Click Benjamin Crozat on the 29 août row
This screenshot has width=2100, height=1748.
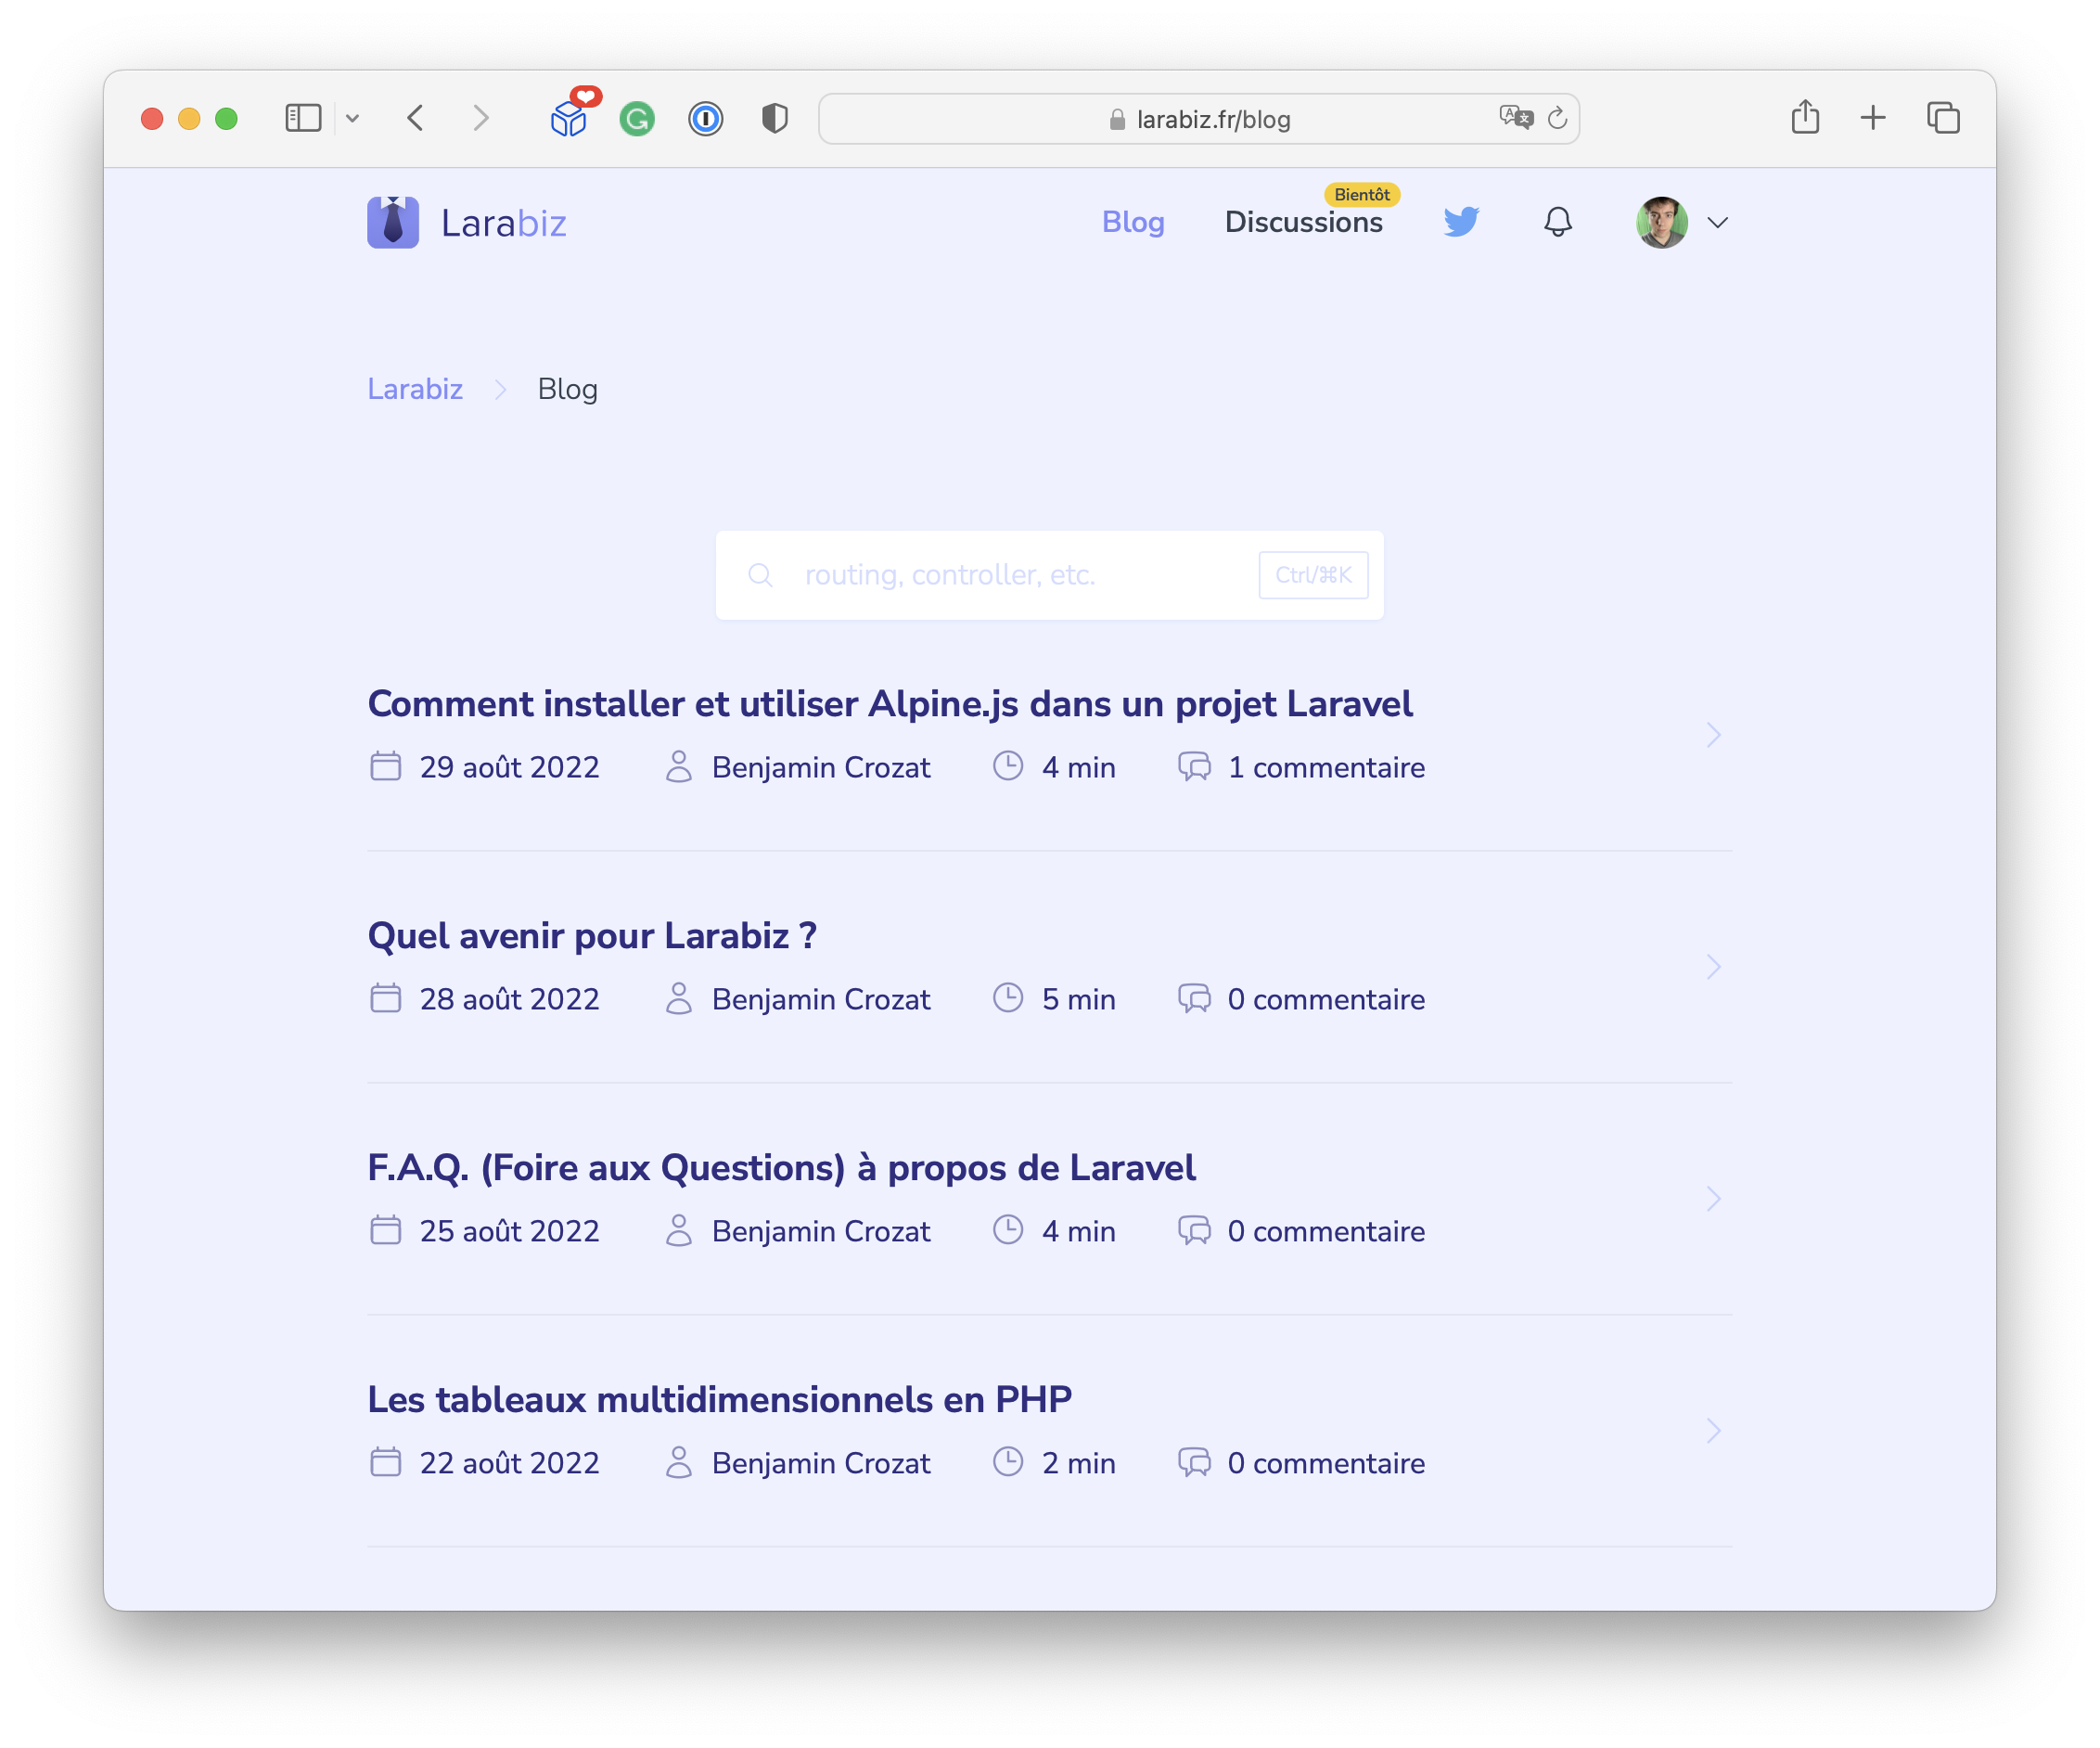(x=821, y=767)
